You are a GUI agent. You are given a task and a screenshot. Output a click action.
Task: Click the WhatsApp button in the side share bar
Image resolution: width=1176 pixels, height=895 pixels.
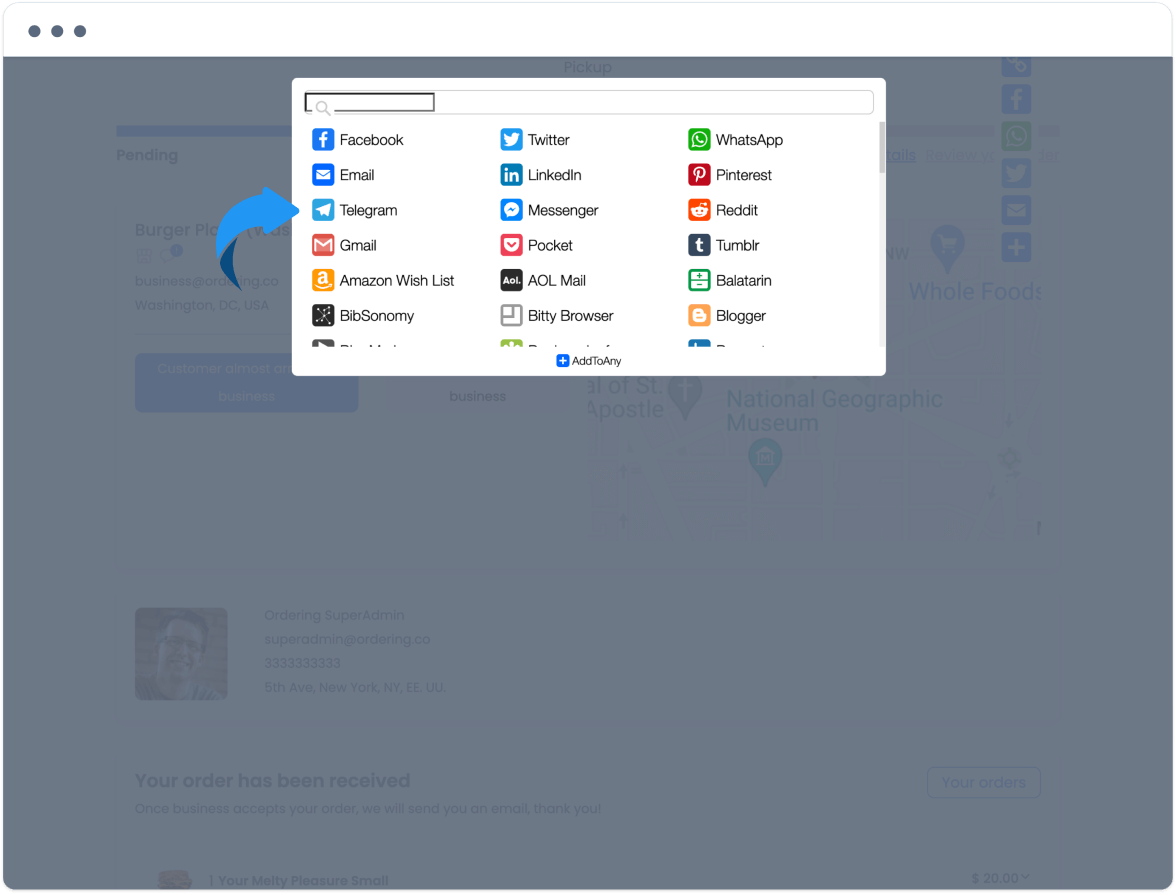tap(1016, 137)
